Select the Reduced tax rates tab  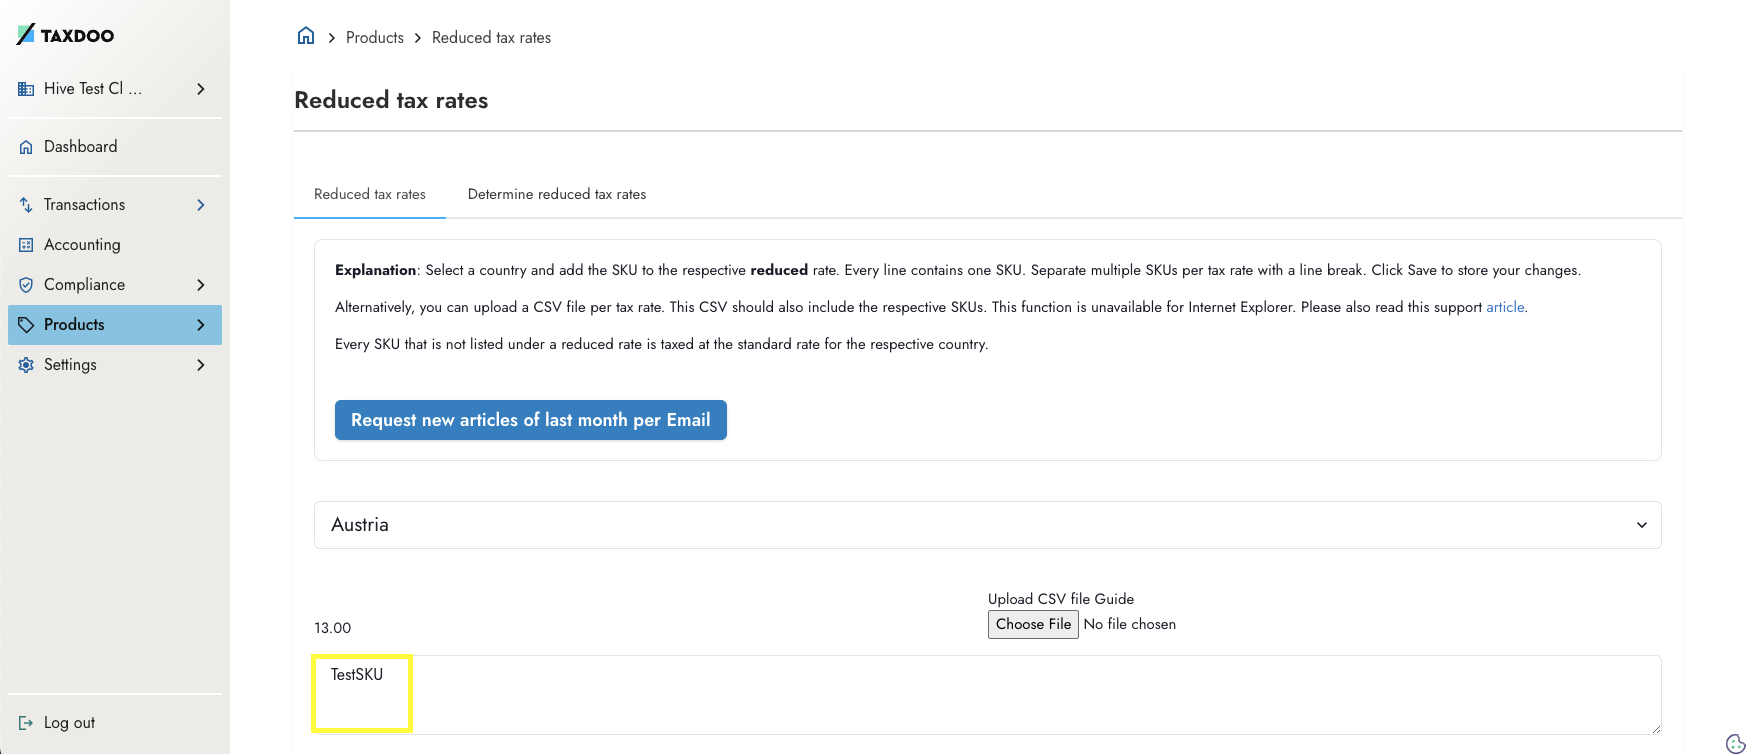coord(370,194)
